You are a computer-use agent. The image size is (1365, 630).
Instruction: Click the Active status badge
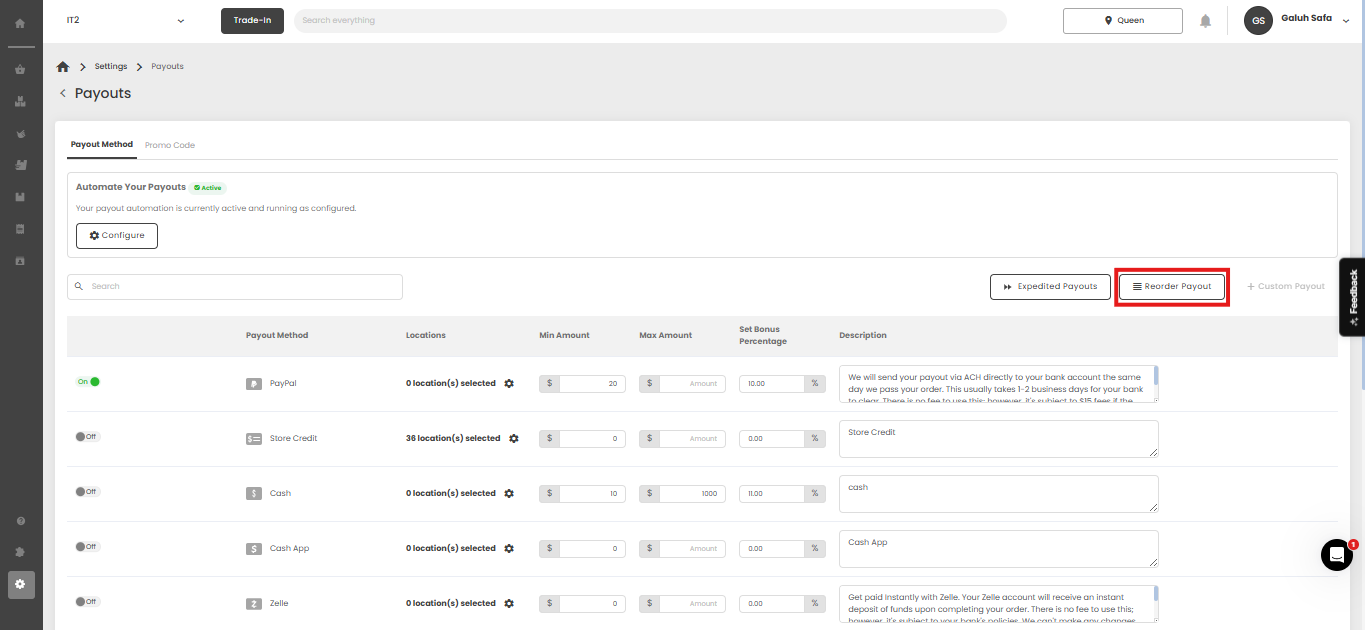[208, 187]
